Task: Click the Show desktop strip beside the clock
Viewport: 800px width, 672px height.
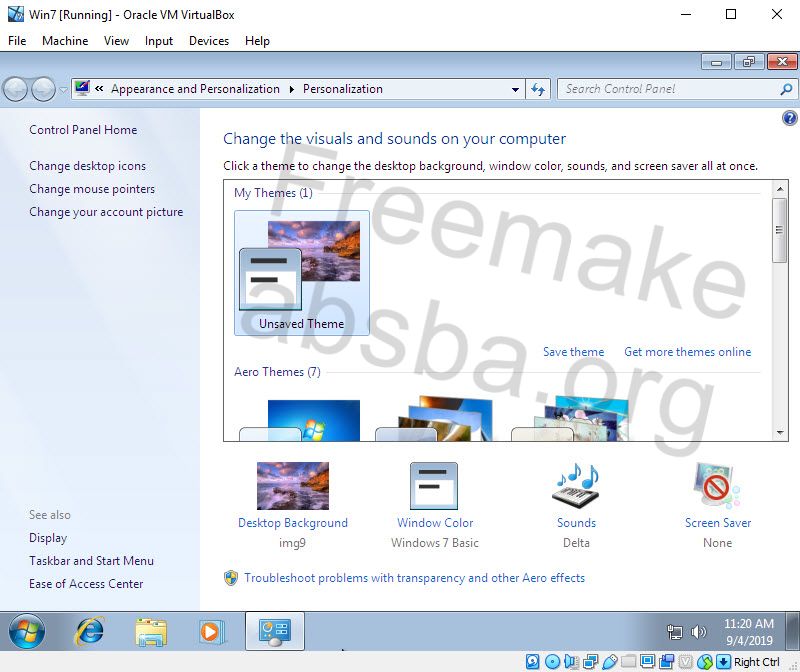Action: click(793, 631)
